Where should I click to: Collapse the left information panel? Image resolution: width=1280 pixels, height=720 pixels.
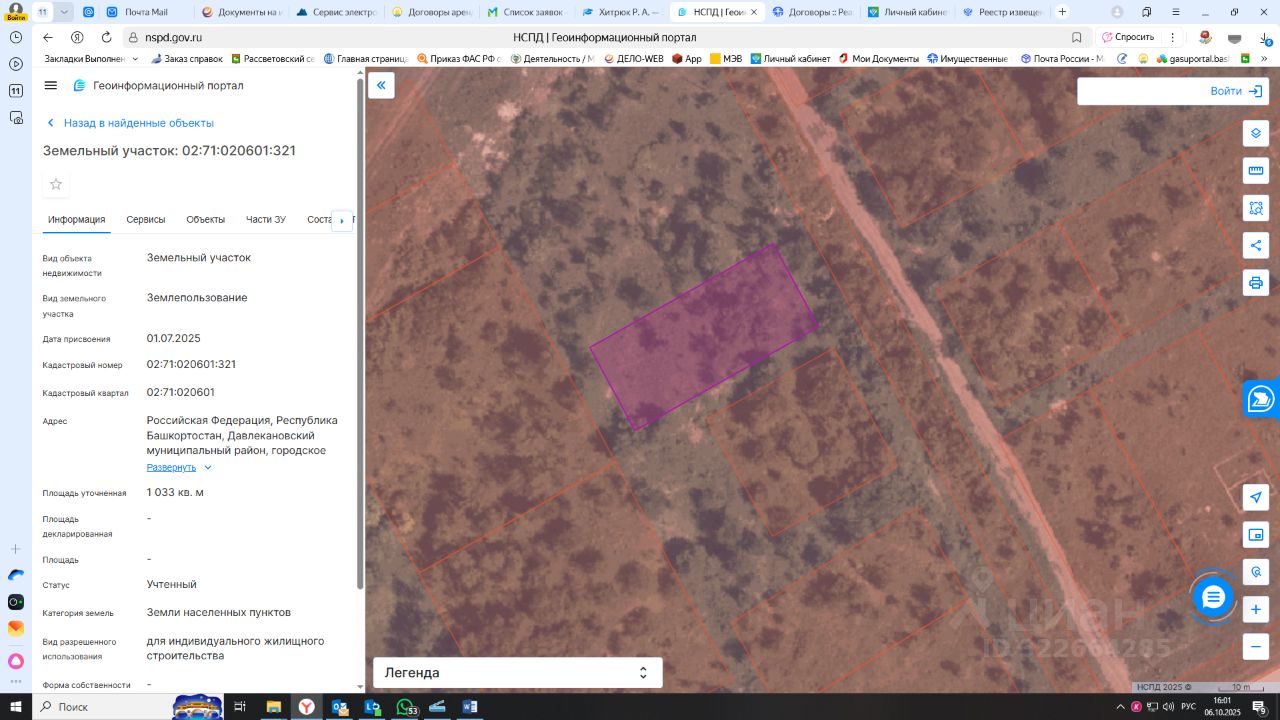pos(381,86)
